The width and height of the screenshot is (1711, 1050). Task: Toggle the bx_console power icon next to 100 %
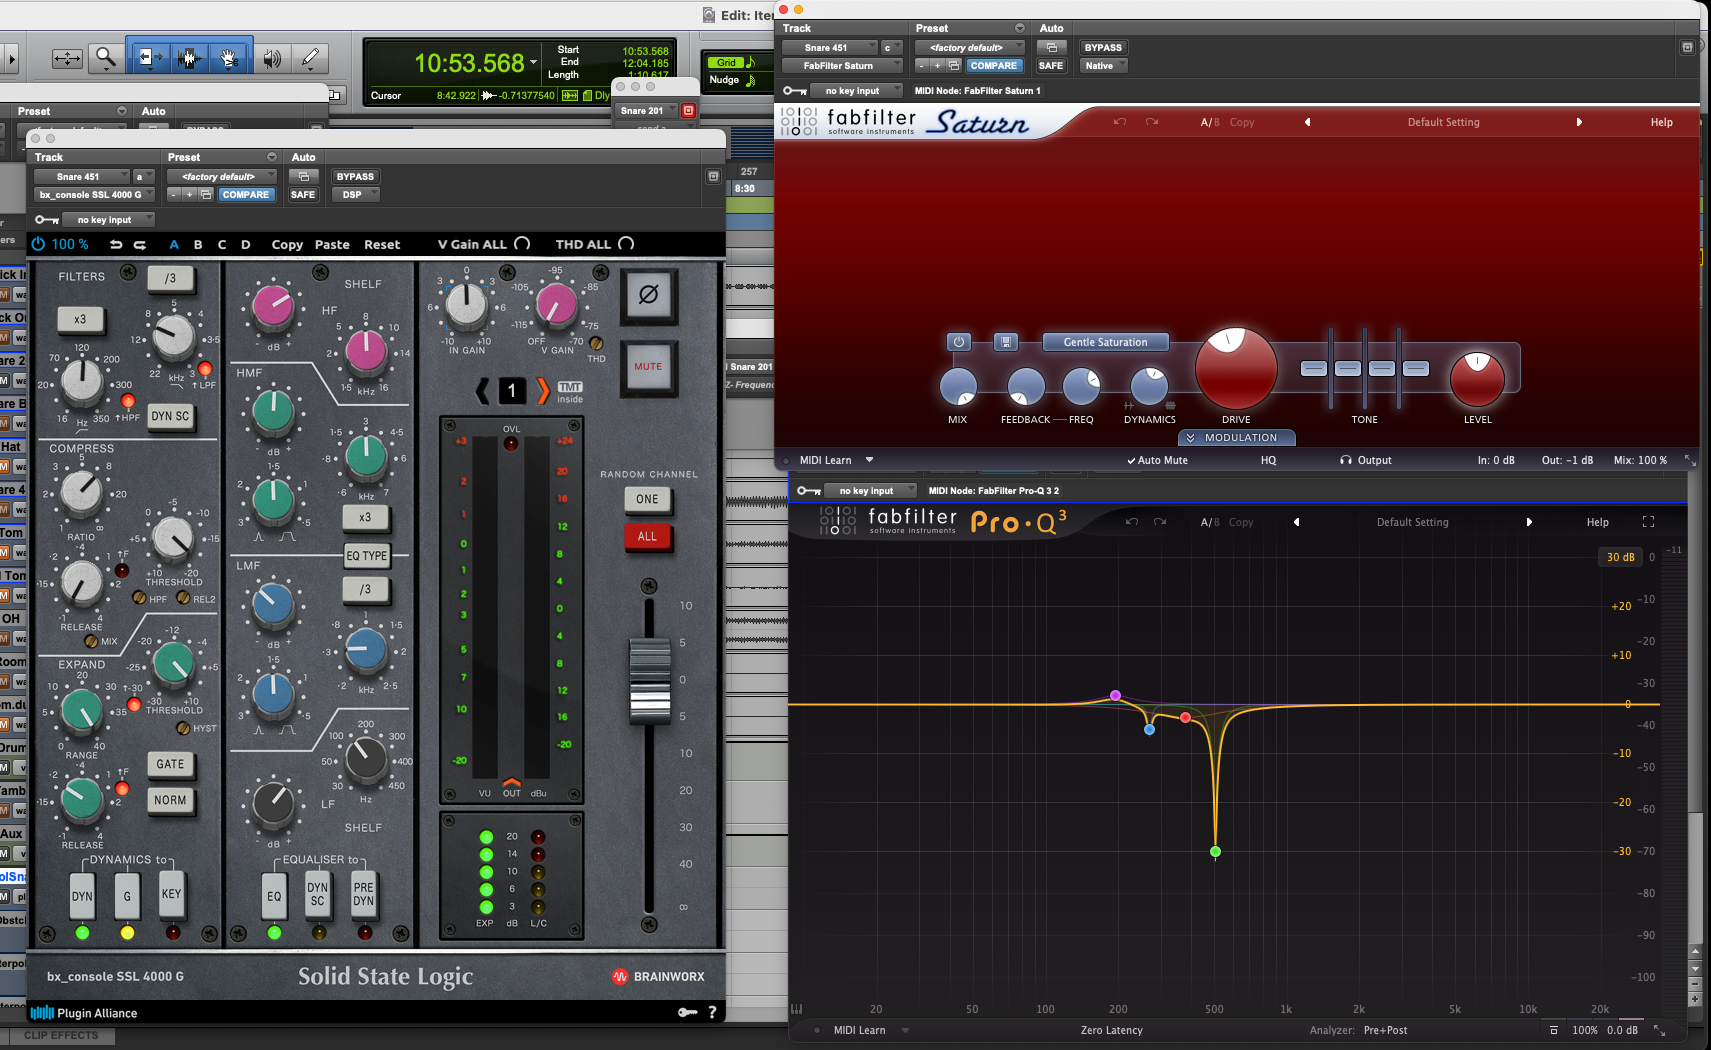click(38, 244)
